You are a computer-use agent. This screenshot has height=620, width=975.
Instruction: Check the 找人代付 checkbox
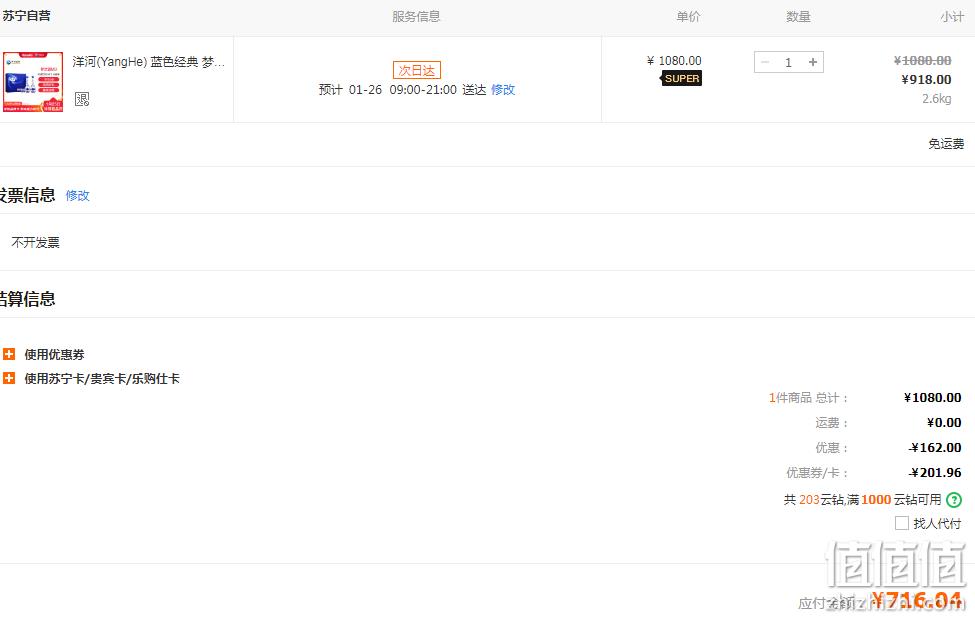tap(902, 523)
